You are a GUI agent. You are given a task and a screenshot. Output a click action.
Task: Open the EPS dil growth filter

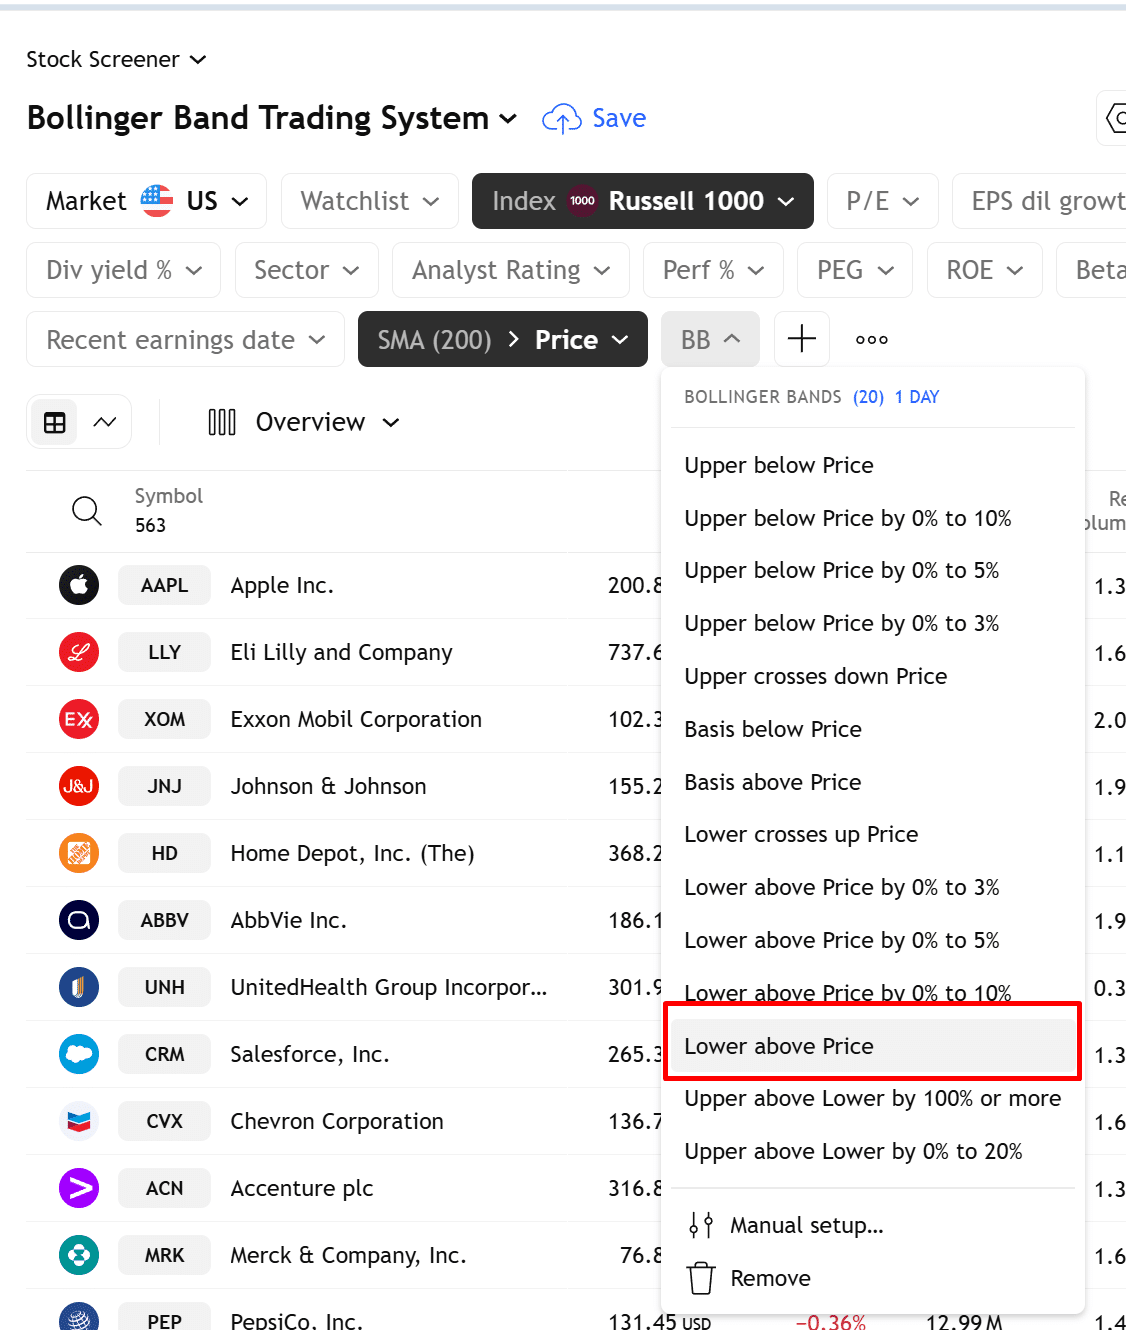point(1040,201)
